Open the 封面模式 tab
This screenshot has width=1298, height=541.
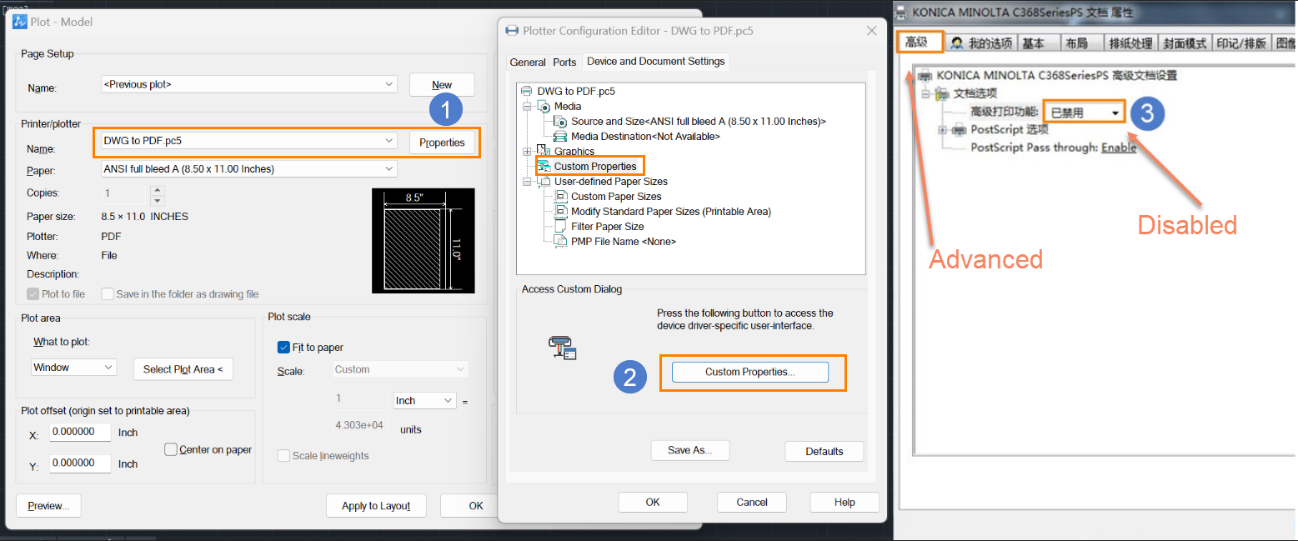click(1185, 43)
